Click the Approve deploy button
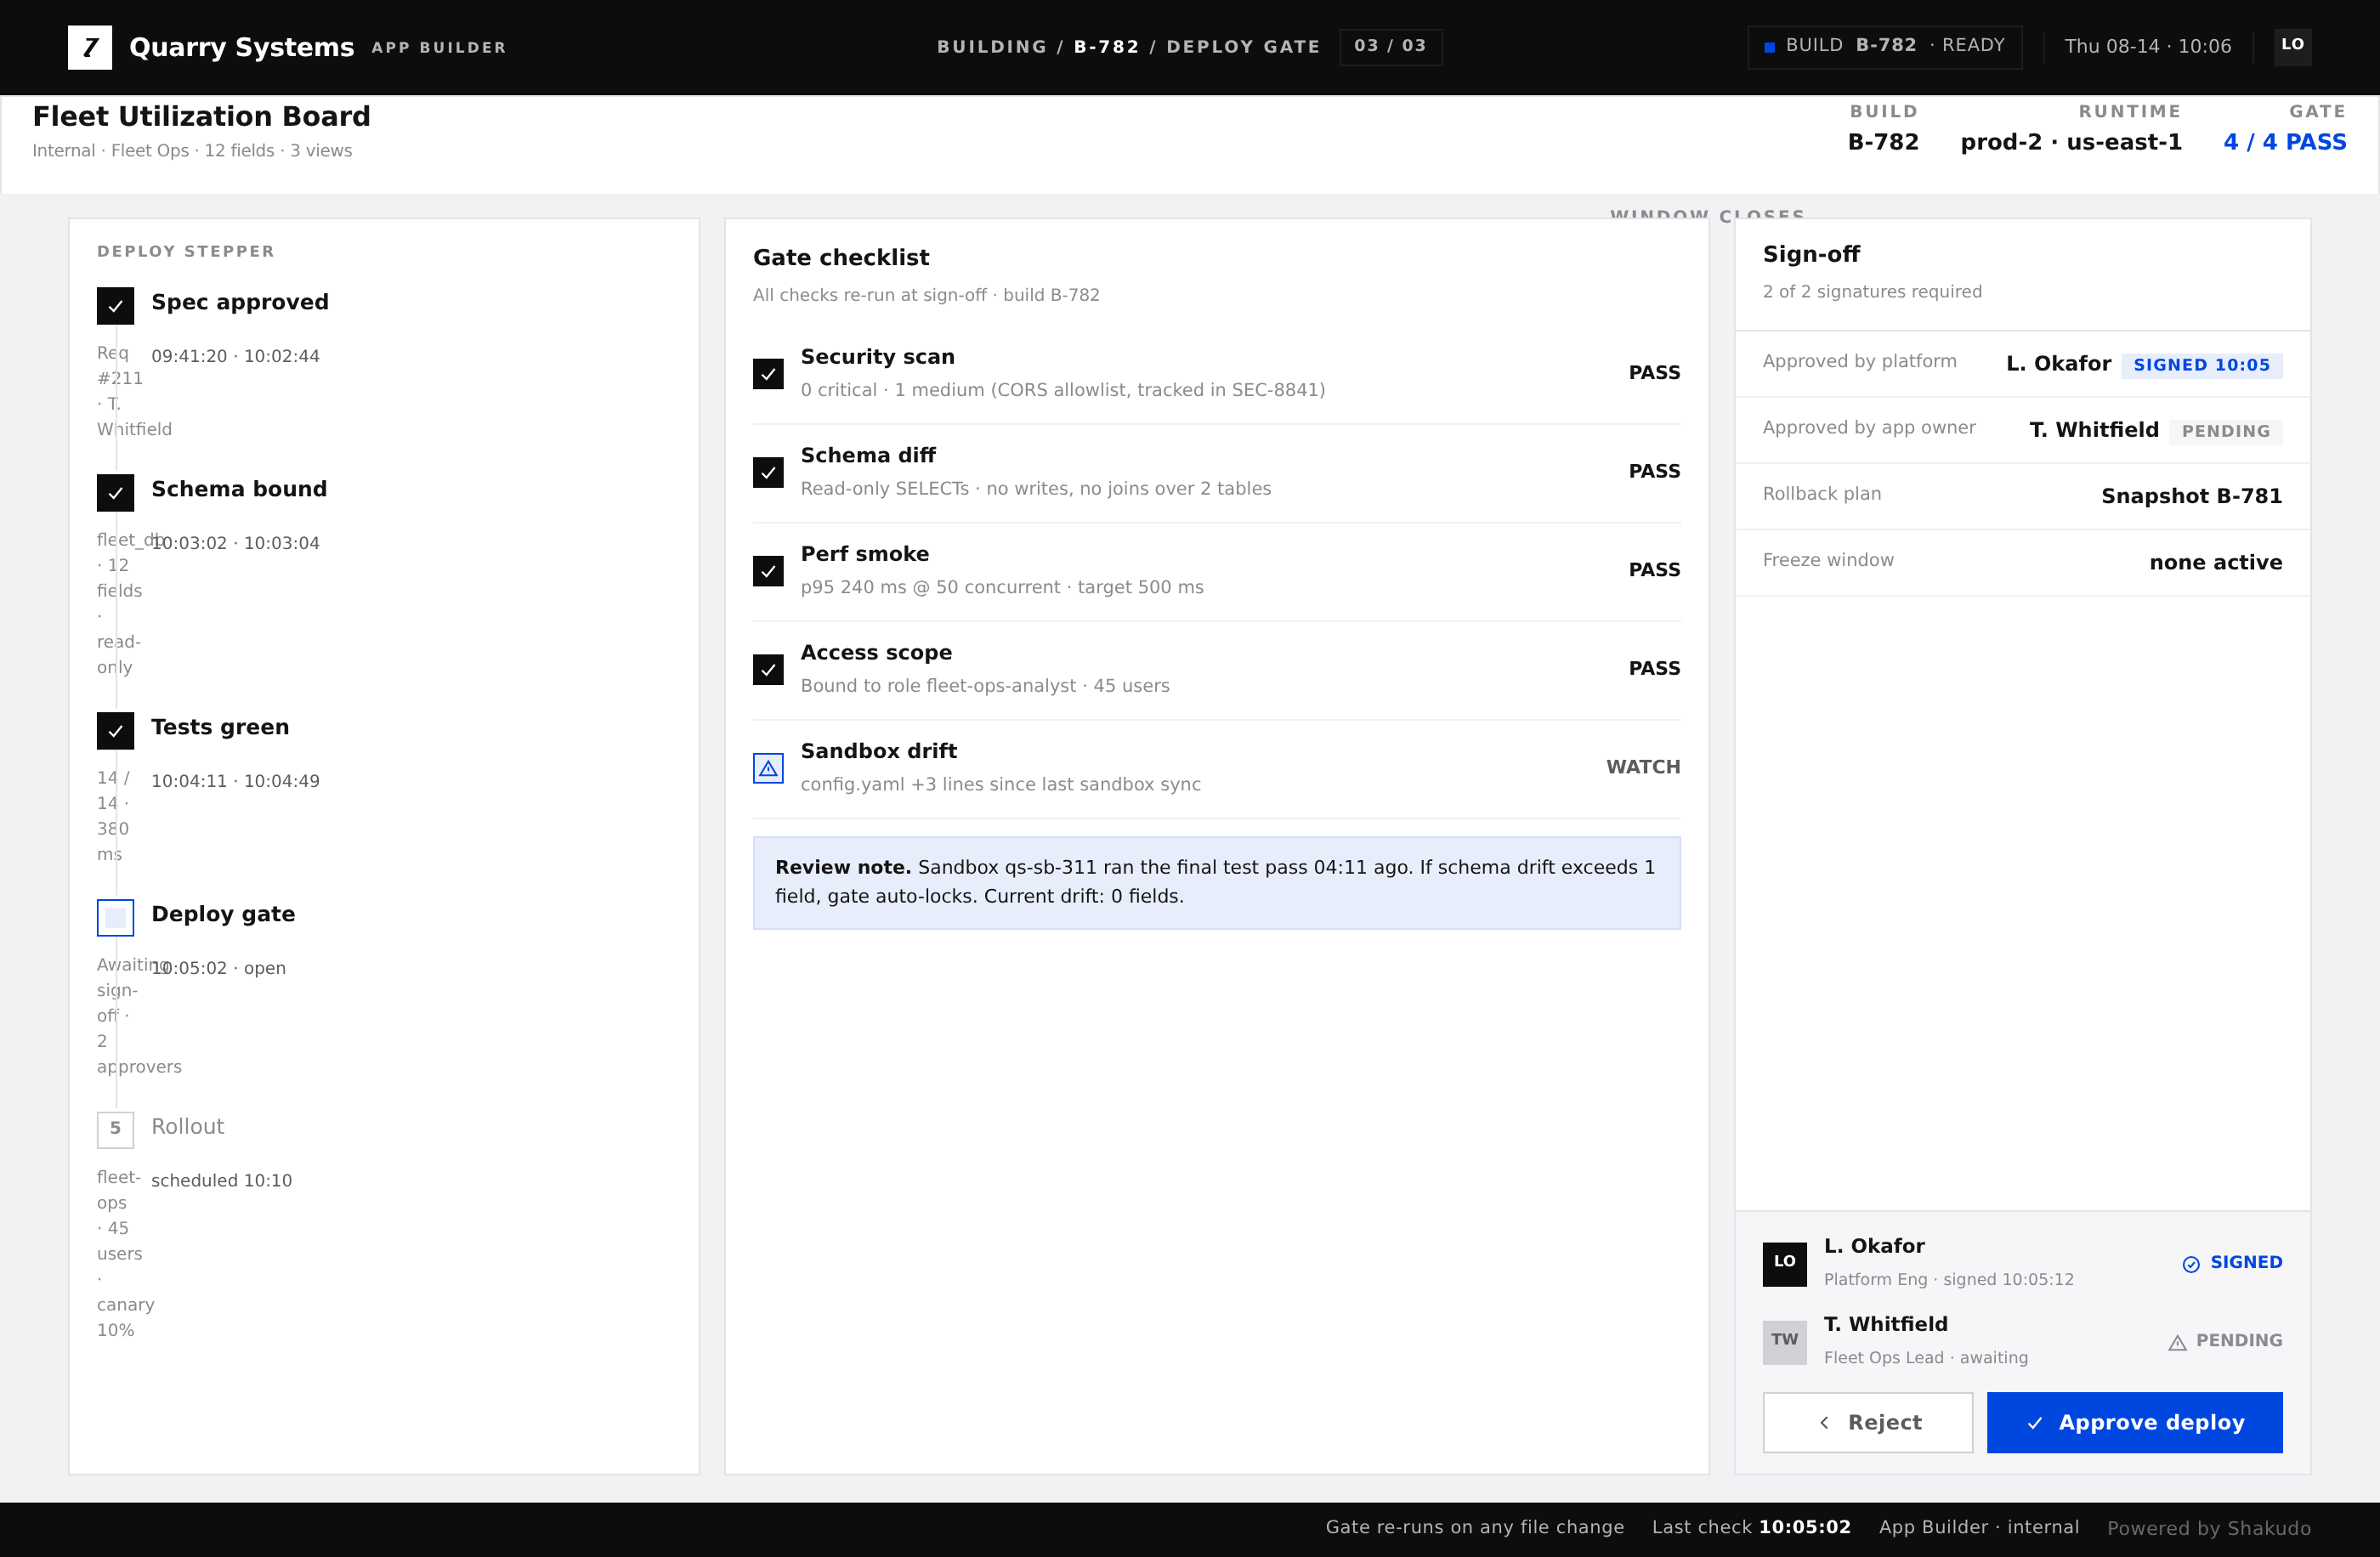Screen dimensions: 2380x1557 tap(2134, 1422)
